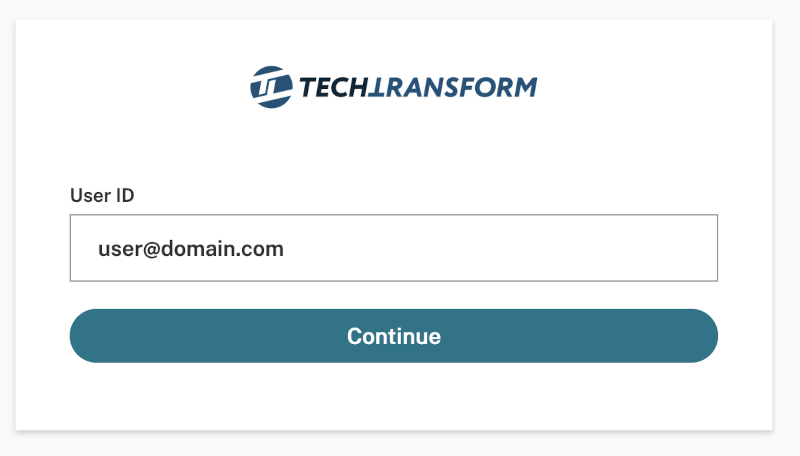Screen dimensions: 800x456
Task: Focus the User ID input field
Action: click(393, 248)
